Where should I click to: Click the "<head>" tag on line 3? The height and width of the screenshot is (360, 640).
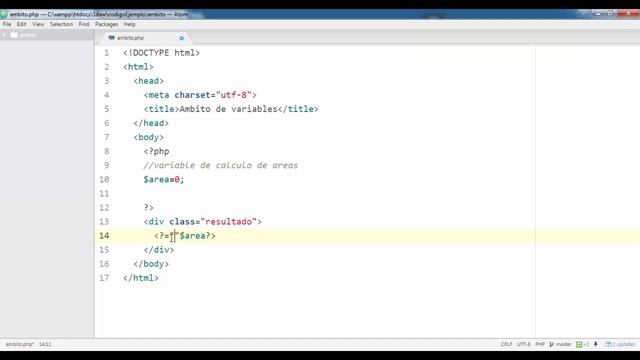149,81
